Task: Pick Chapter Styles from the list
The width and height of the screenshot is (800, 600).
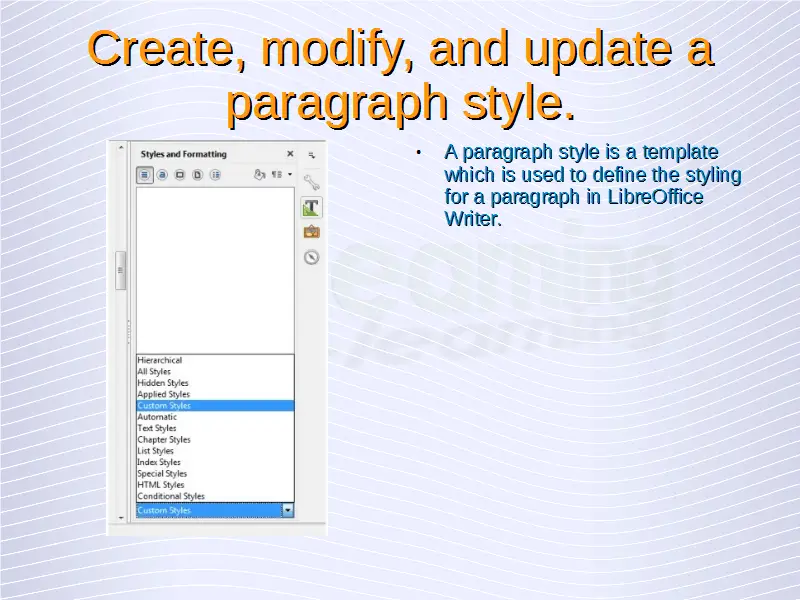Action: [163, 440]
